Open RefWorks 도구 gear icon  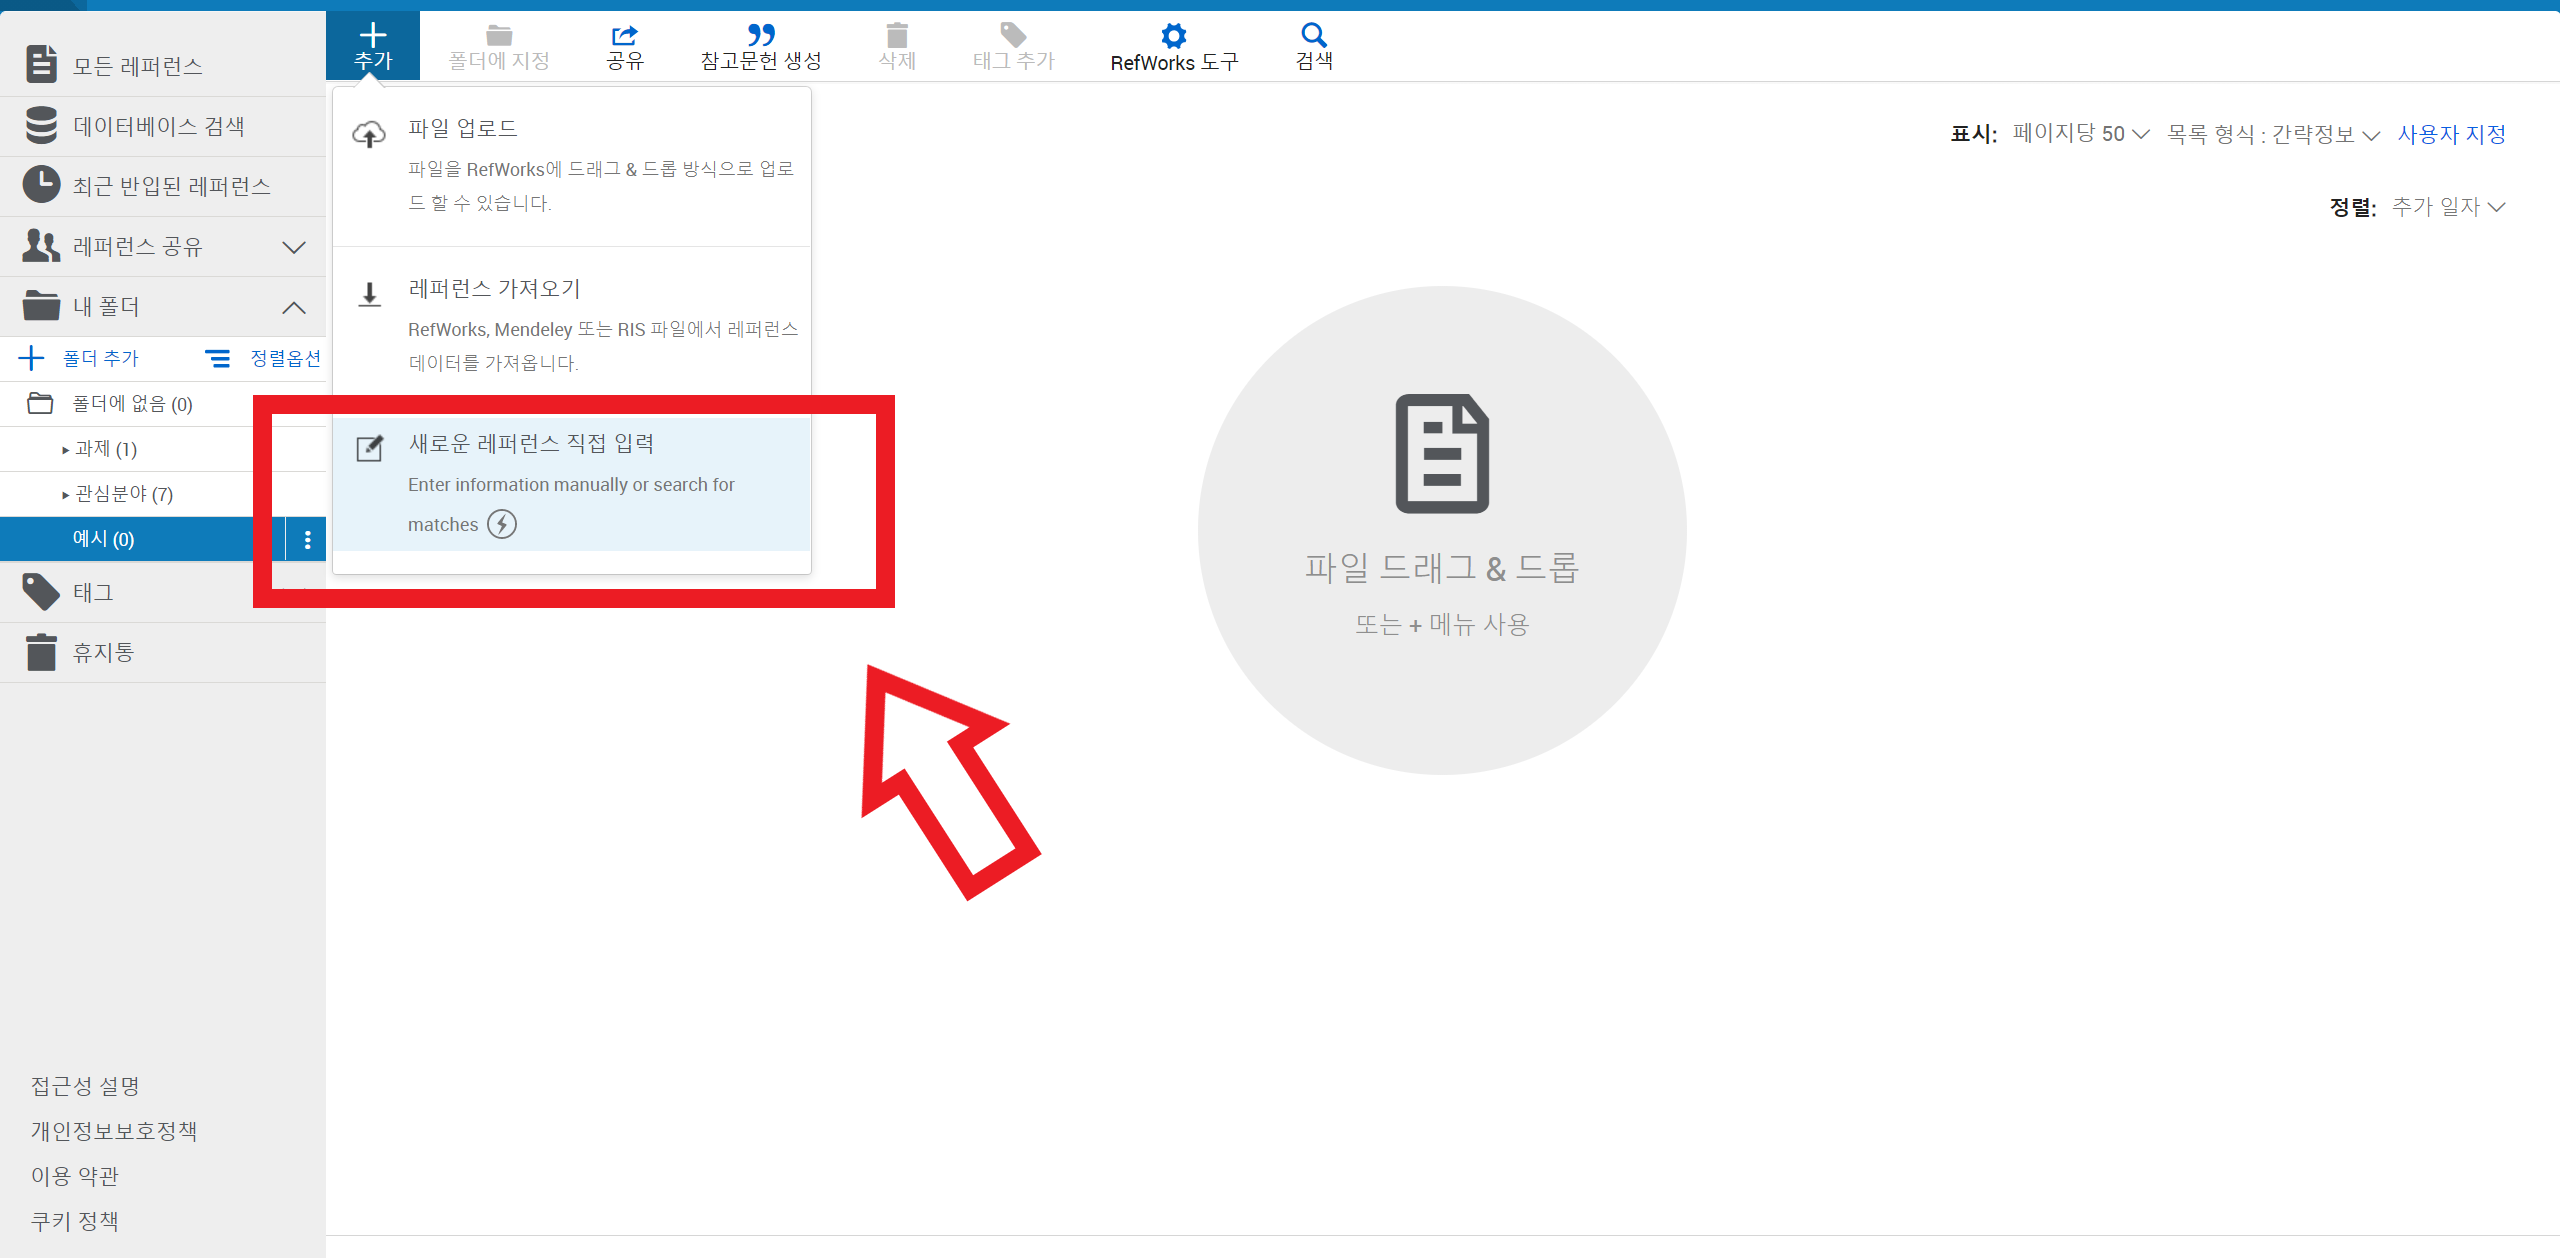click(1173, 38)
